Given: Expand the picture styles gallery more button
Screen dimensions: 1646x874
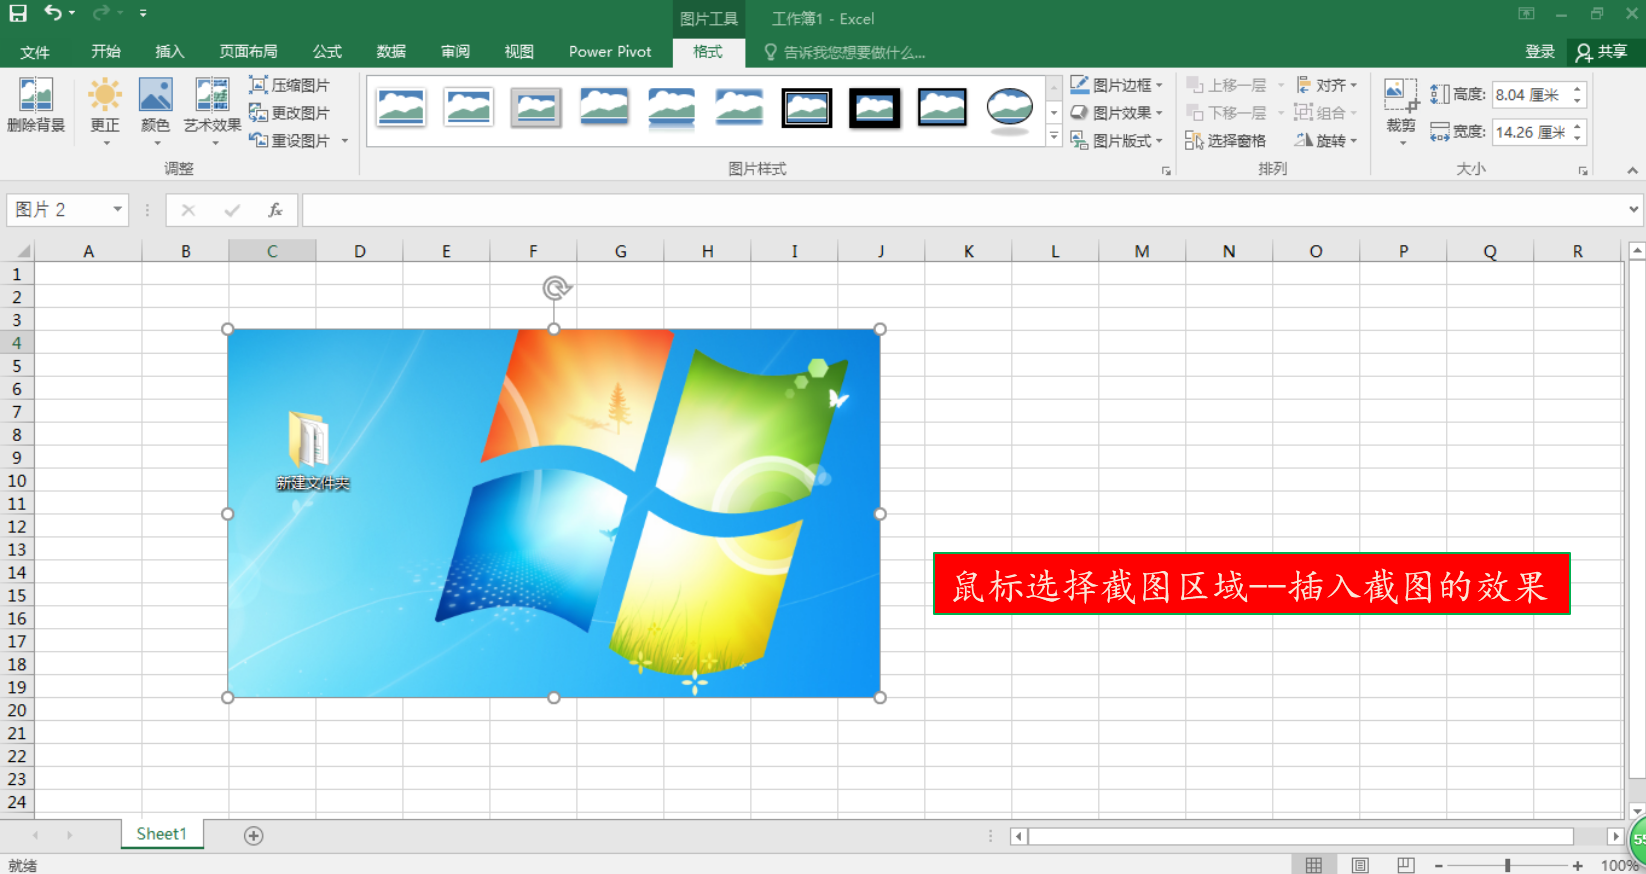Looking at the screenshot, I should point(1054,136).
